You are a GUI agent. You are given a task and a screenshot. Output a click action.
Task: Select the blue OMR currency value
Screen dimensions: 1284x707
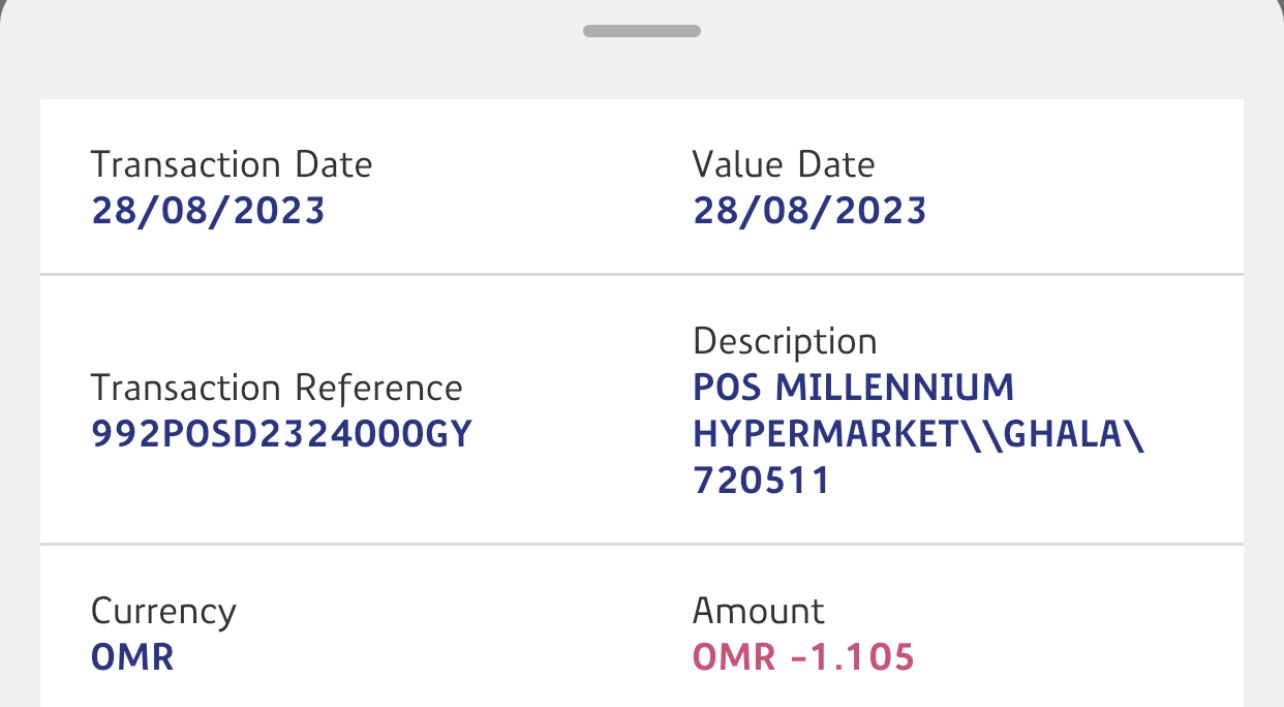pos(132,657)
